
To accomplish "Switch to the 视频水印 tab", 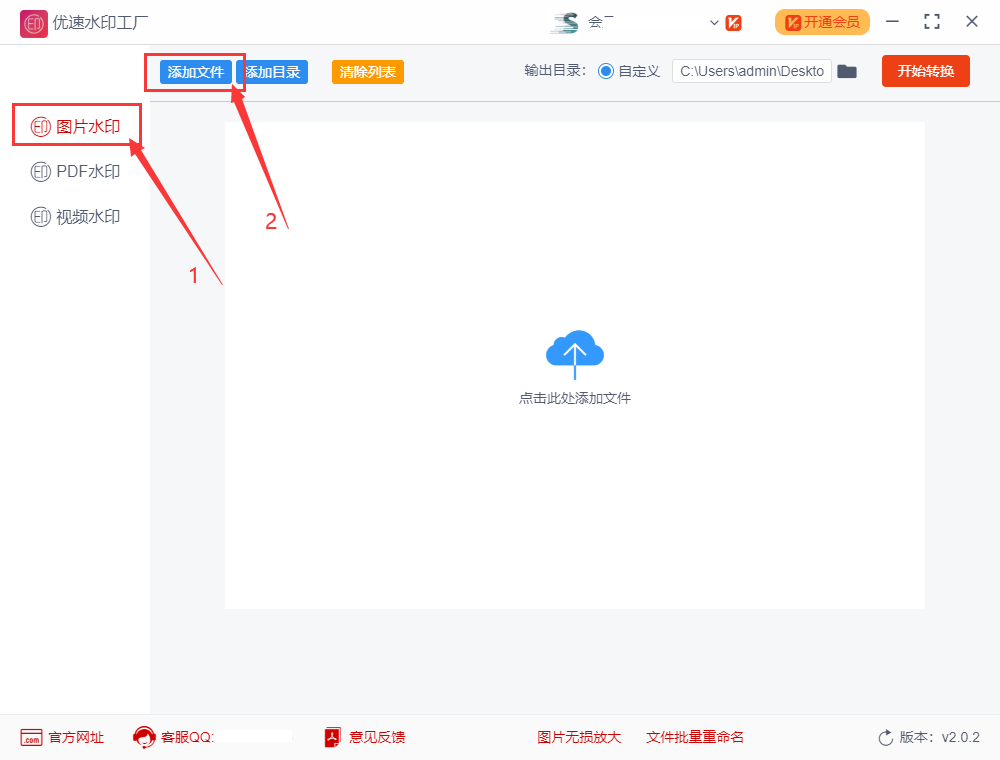I will point(85,216).
